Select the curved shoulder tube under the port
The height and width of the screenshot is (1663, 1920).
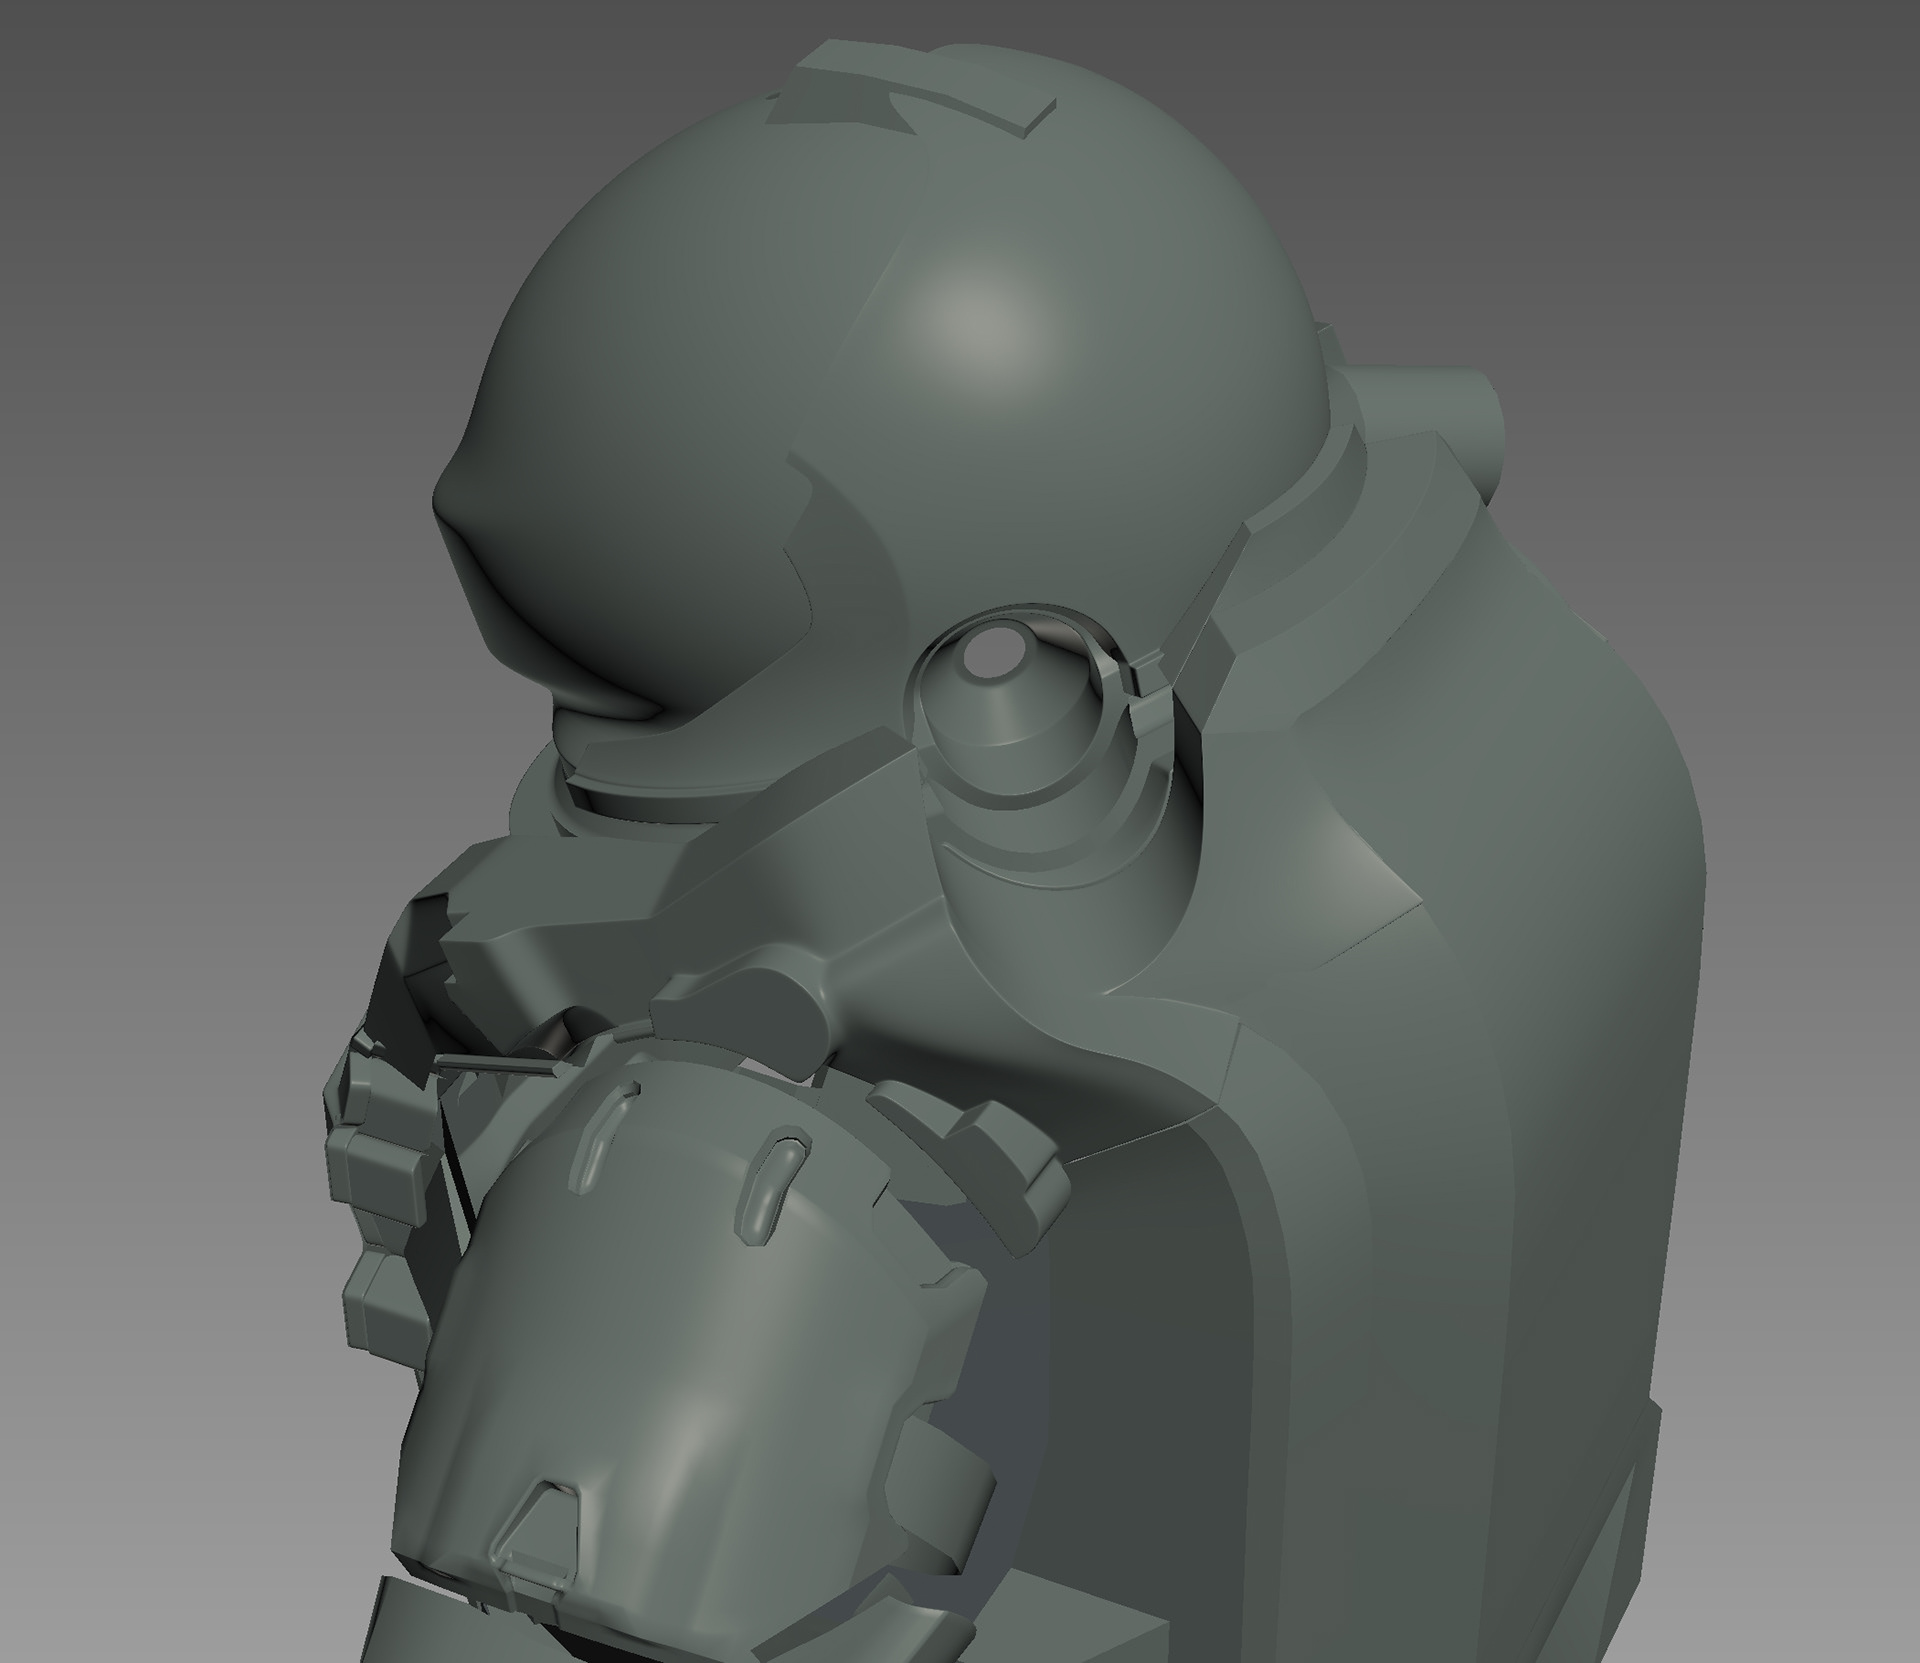coord(1060,900)
